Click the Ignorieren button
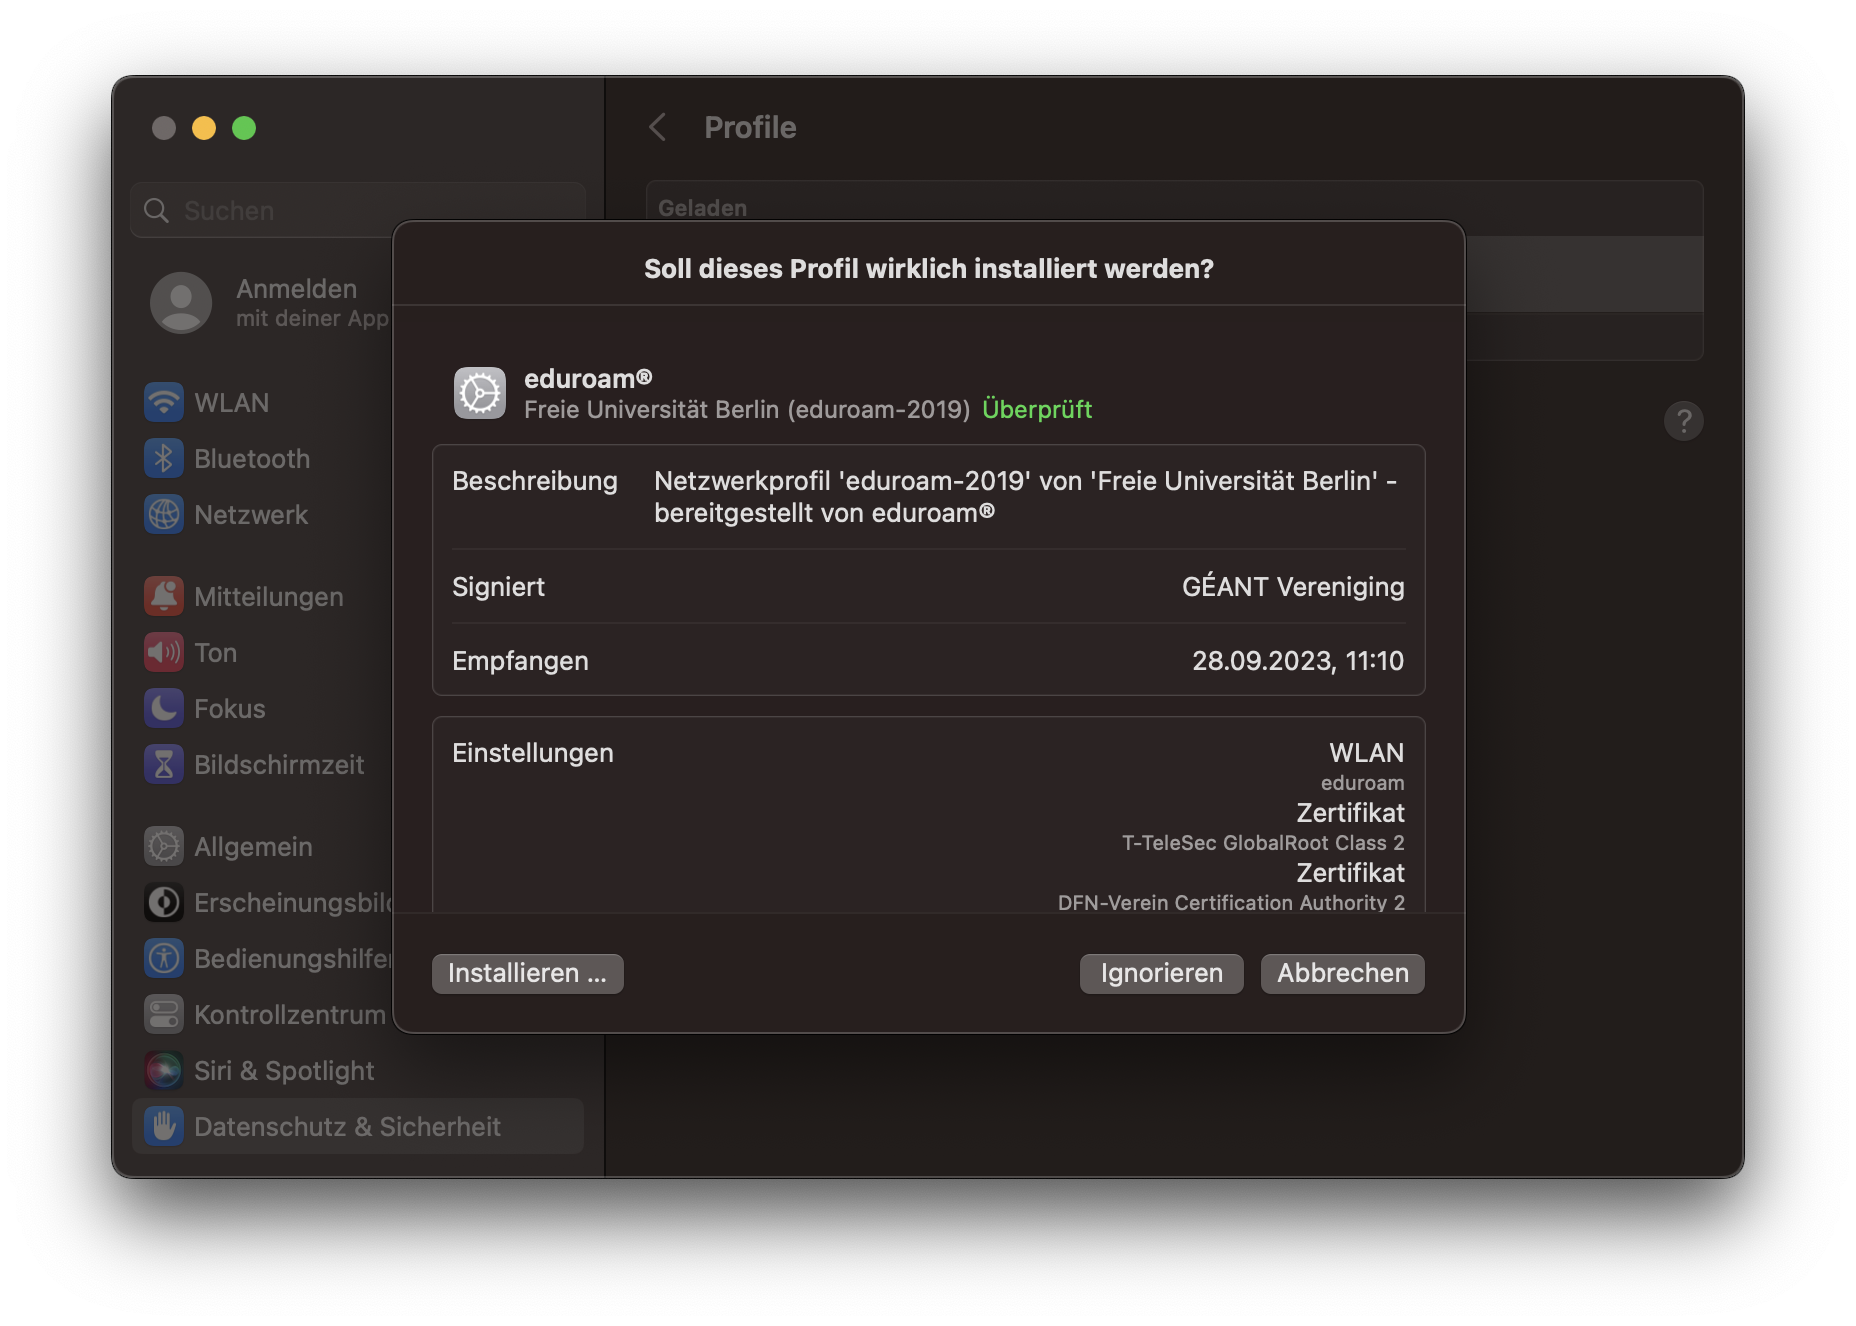 1161,973
